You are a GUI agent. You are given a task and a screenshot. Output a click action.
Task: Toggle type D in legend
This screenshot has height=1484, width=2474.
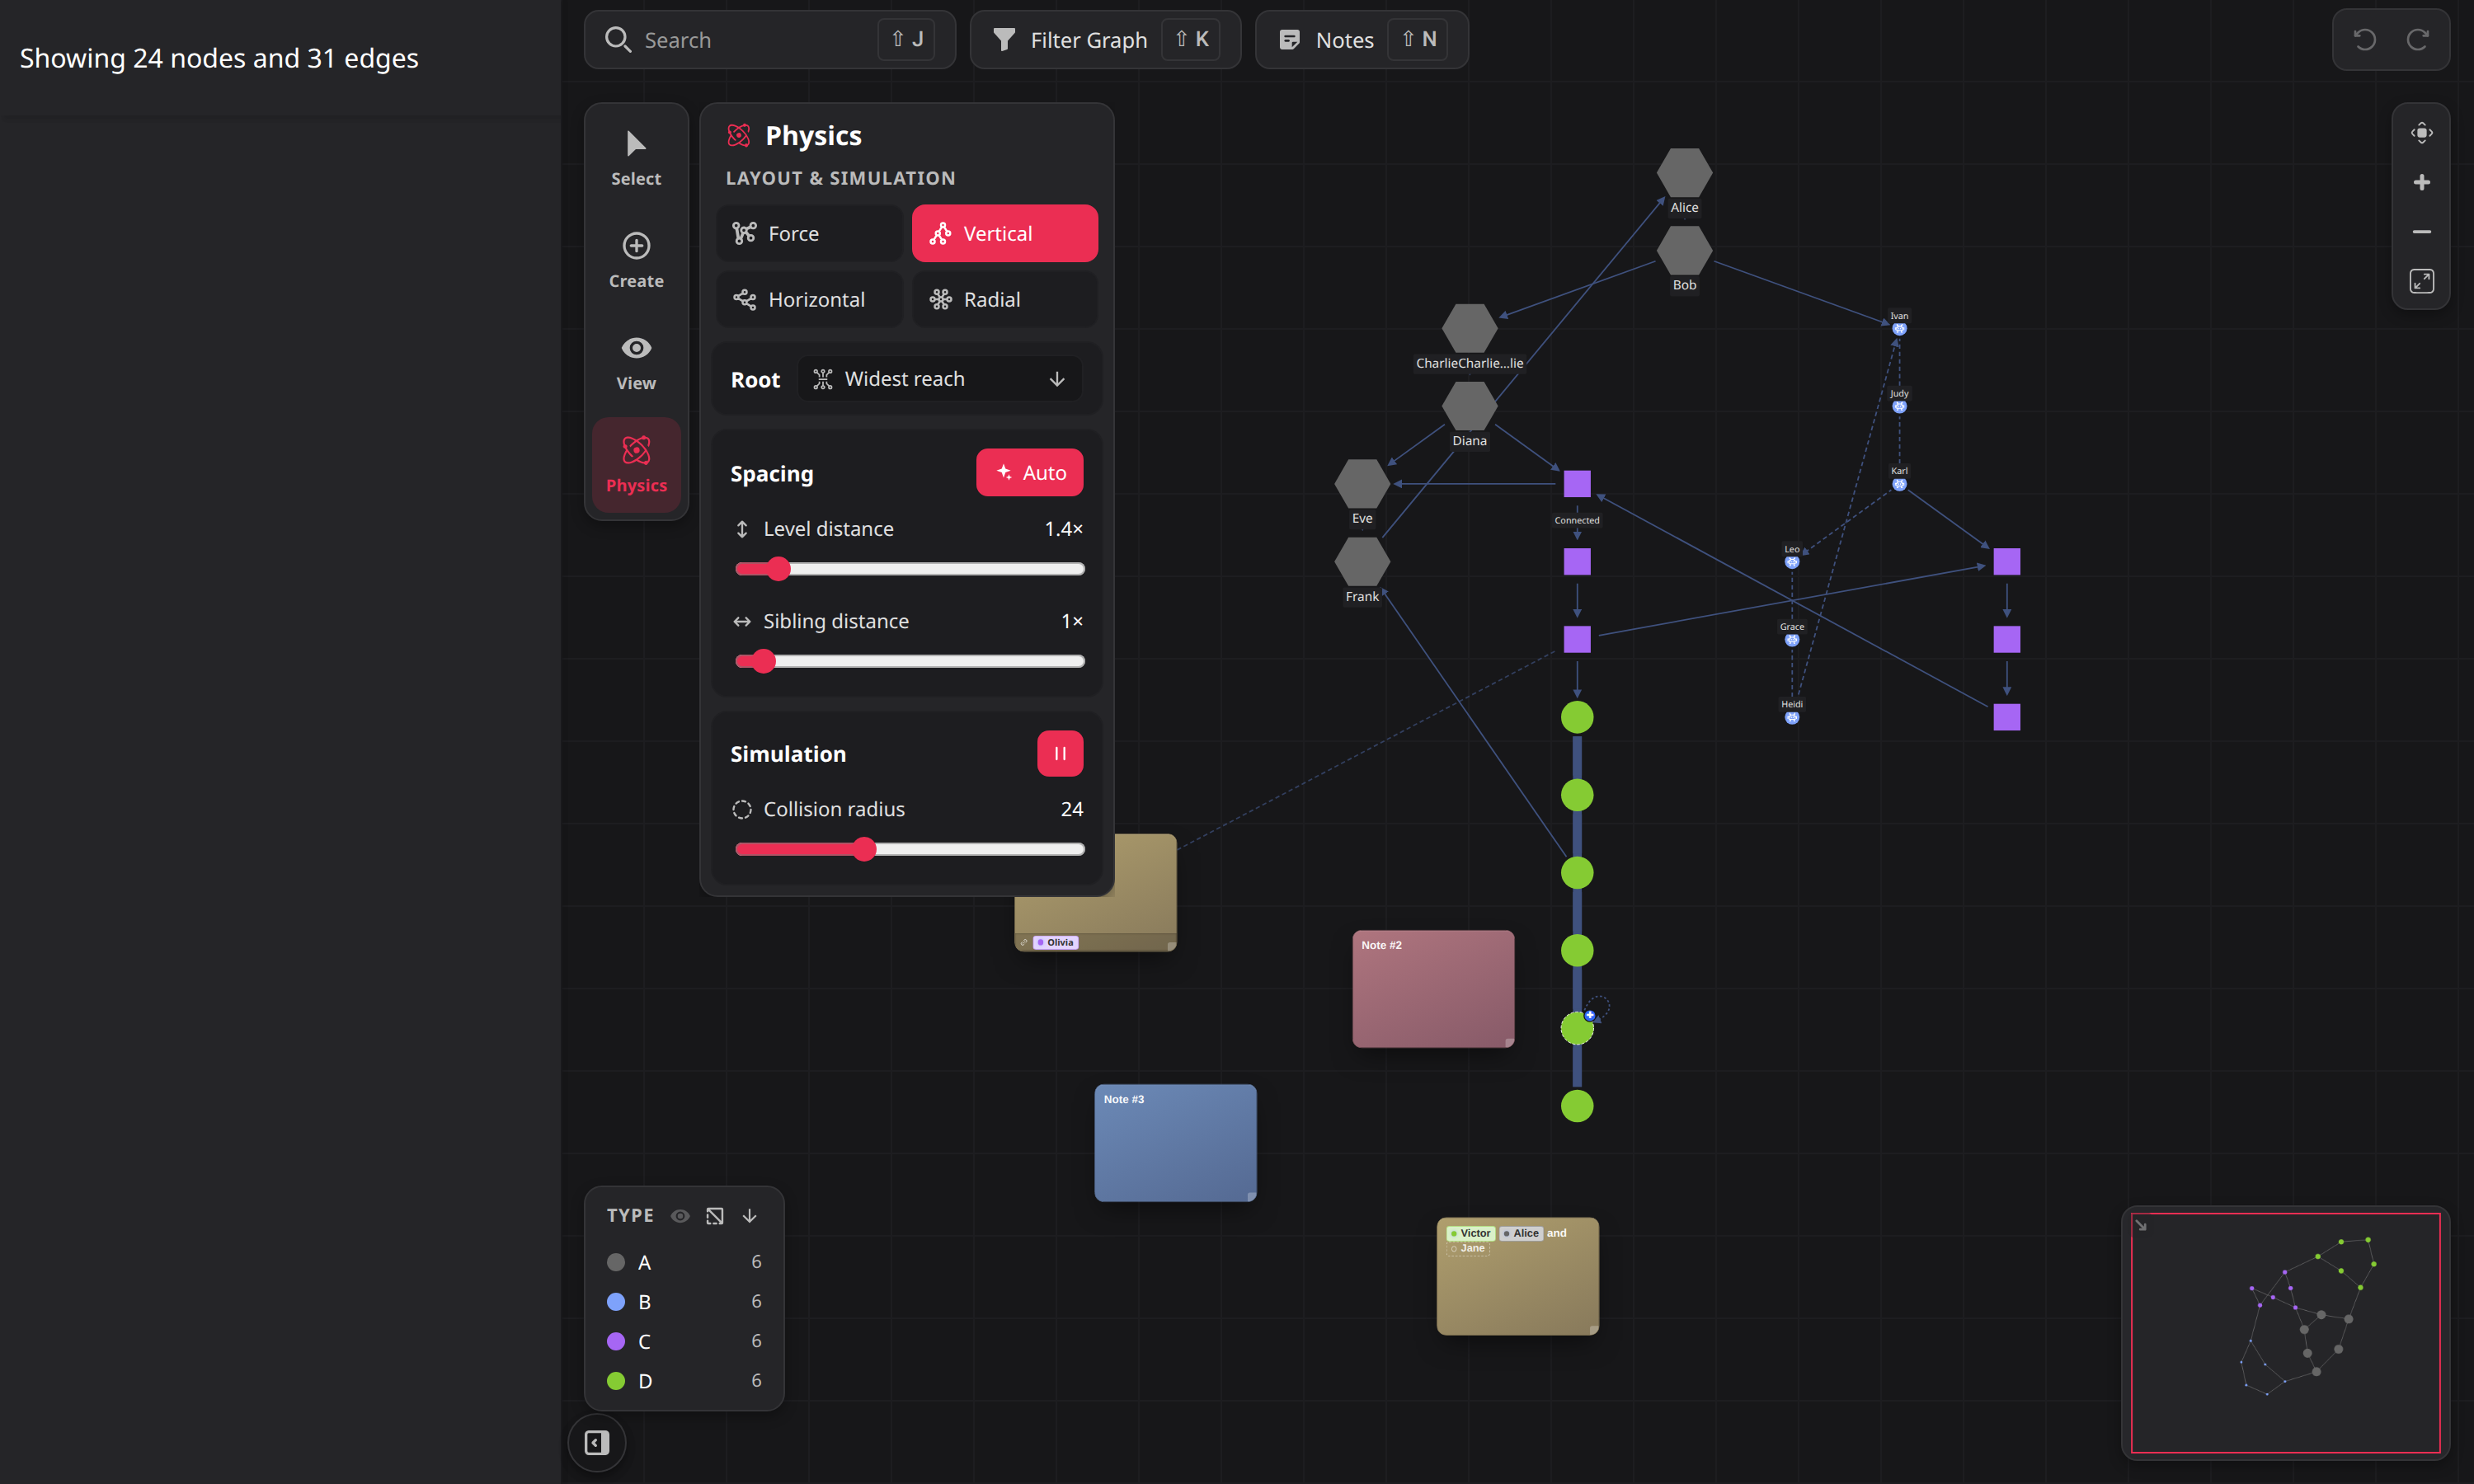[x=684, y=1380]
